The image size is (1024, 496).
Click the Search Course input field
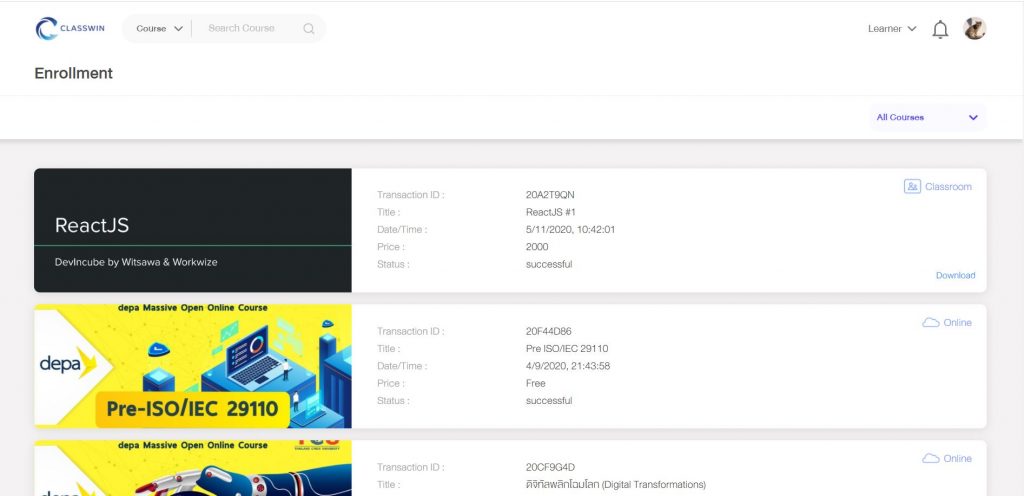point(248,29)
